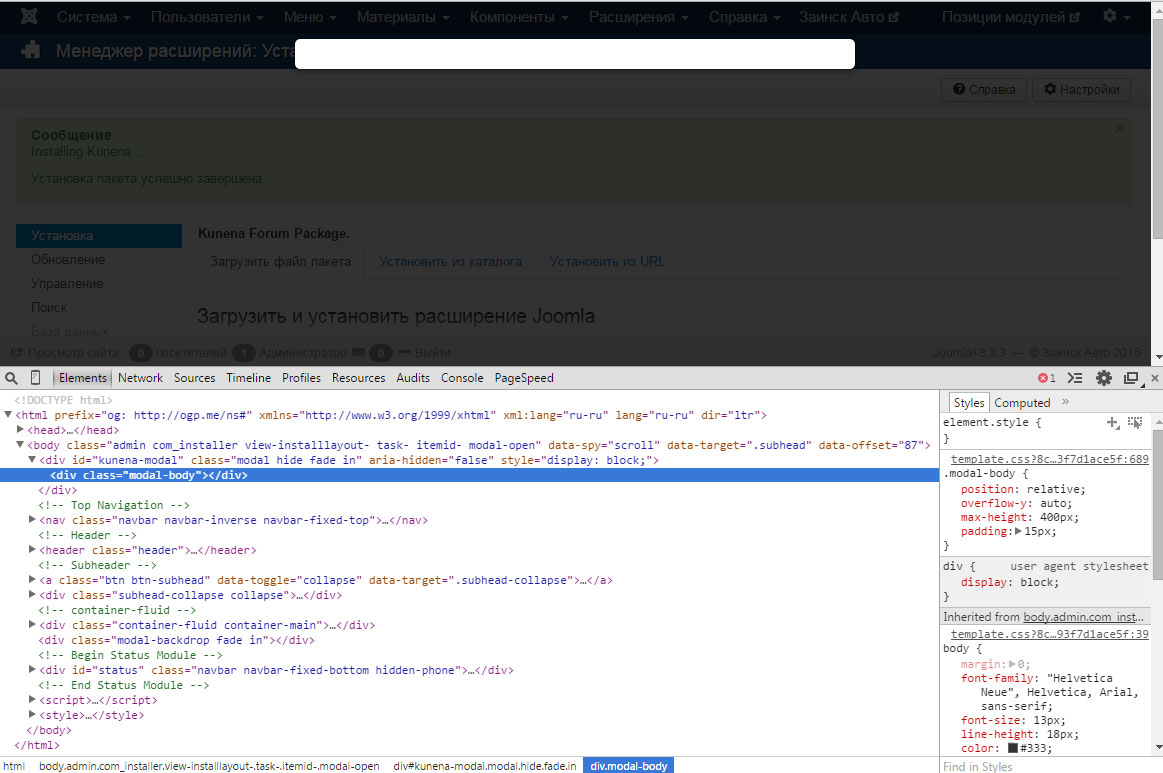Click the Joomla logo icon

click(x=27, y=17)
